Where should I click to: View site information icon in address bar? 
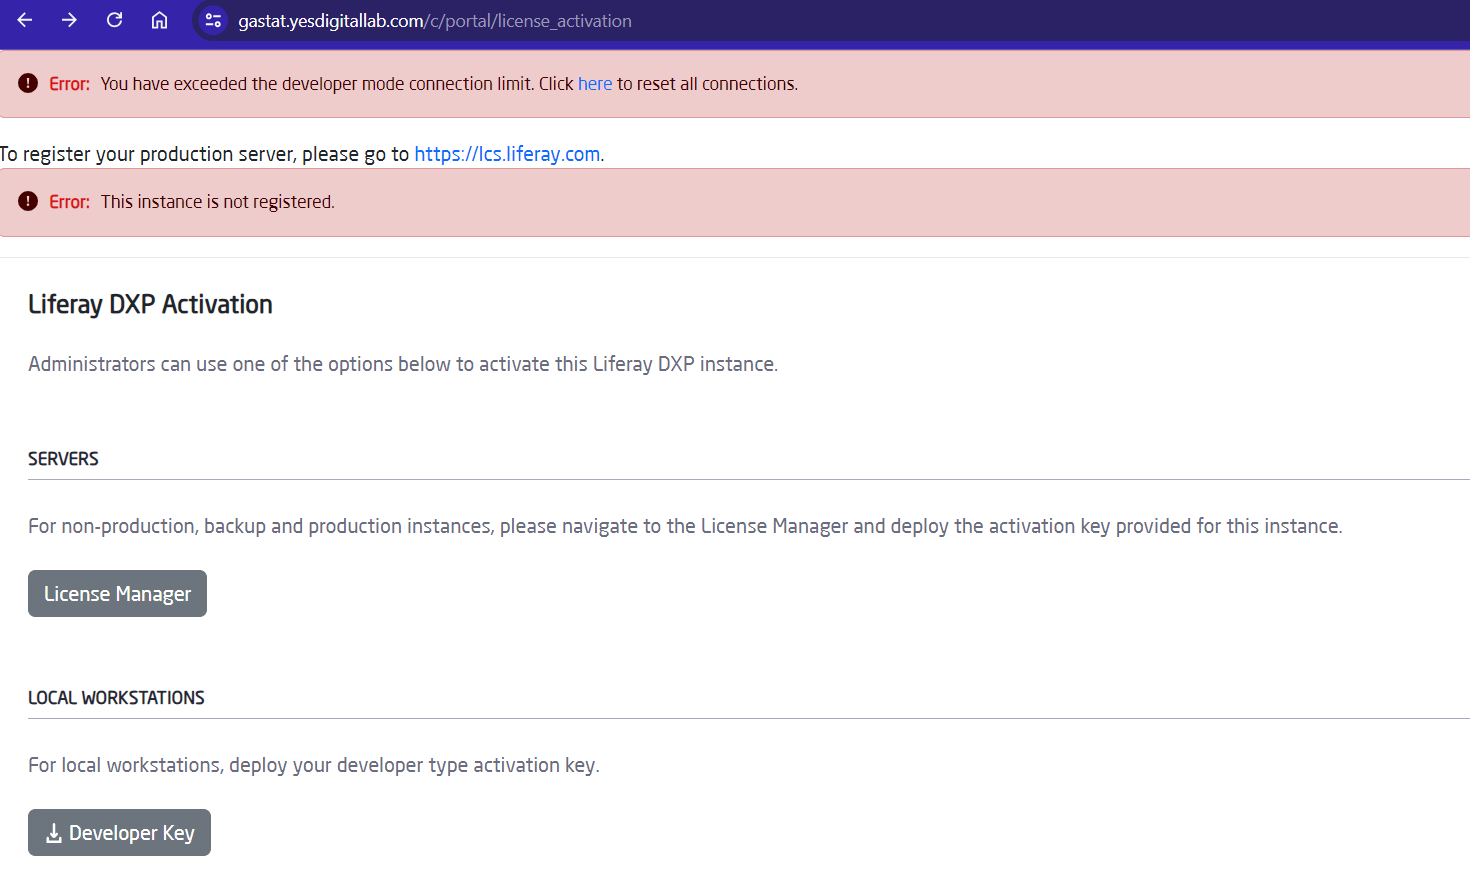pos(213,20)
